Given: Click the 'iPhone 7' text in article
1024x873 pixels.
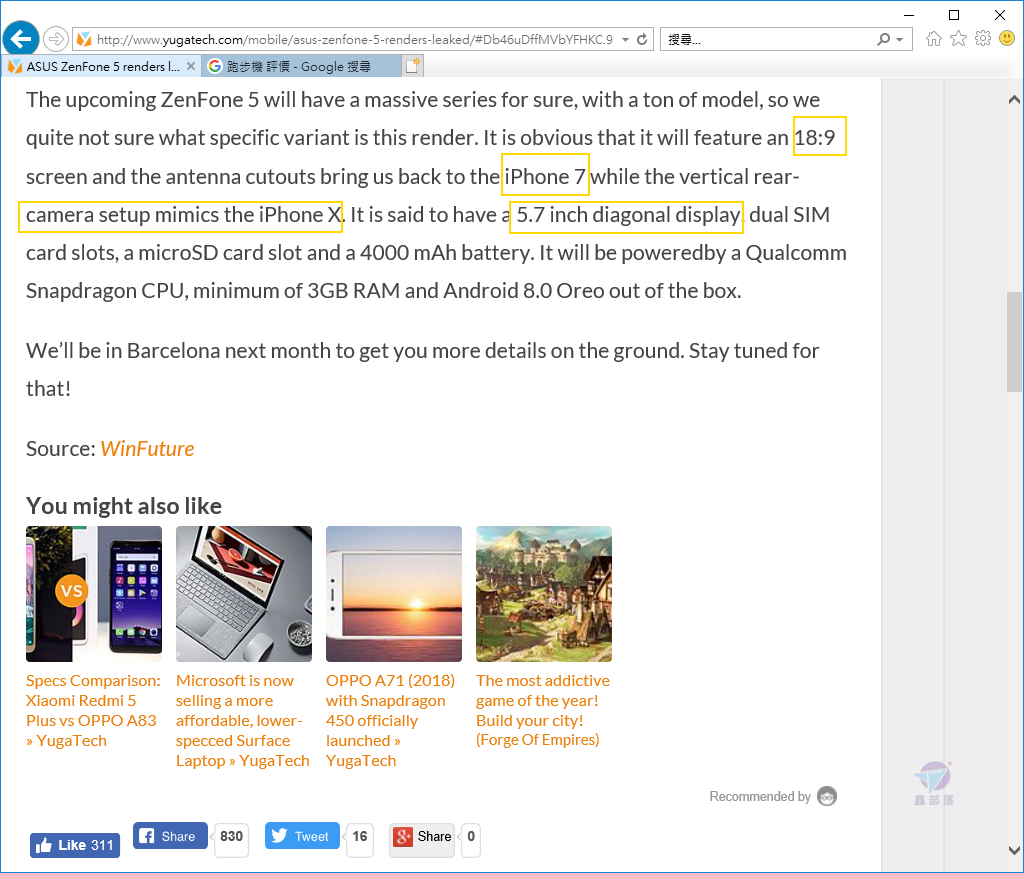Looking at the screenshot, I should pos(545,176).
